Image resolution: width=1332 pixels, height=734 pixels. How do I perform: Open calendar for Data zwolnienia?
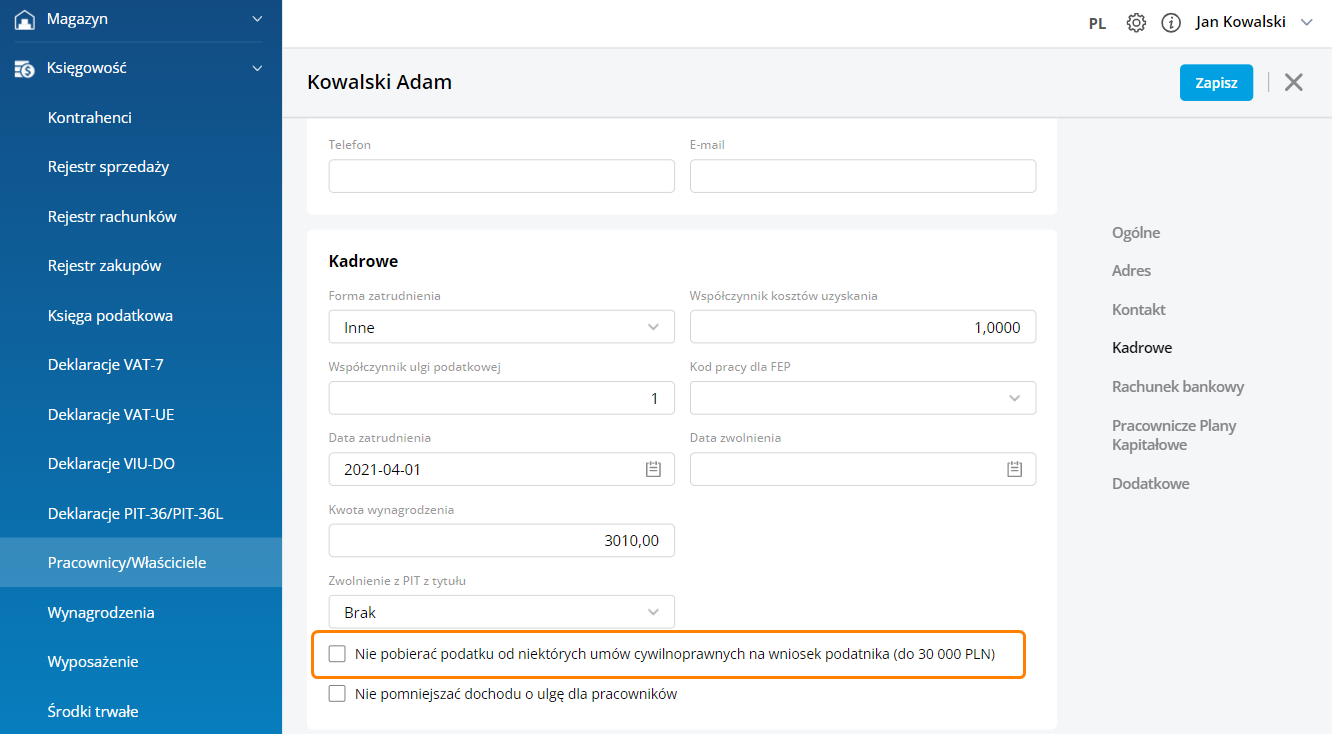click(x=1015, y=469)
